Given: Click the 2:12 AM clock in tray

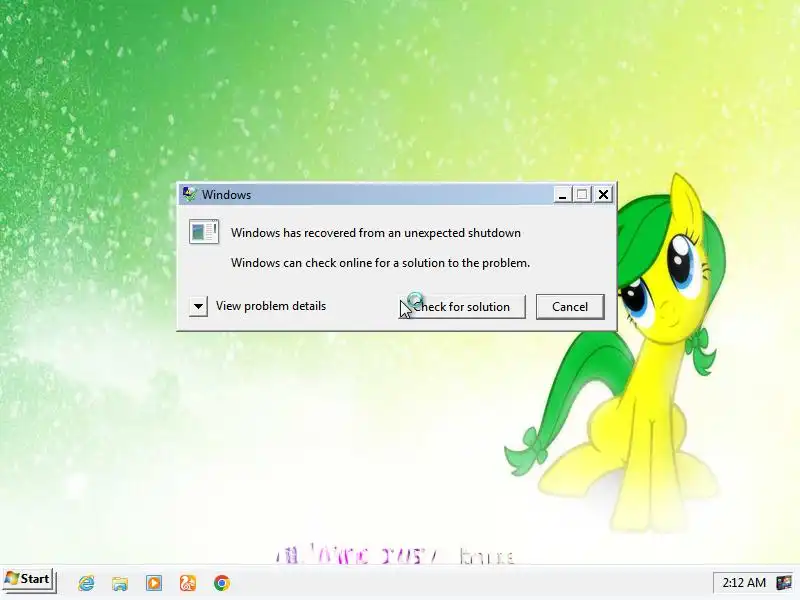Looking at the screenshot, I should pos(744,583).
